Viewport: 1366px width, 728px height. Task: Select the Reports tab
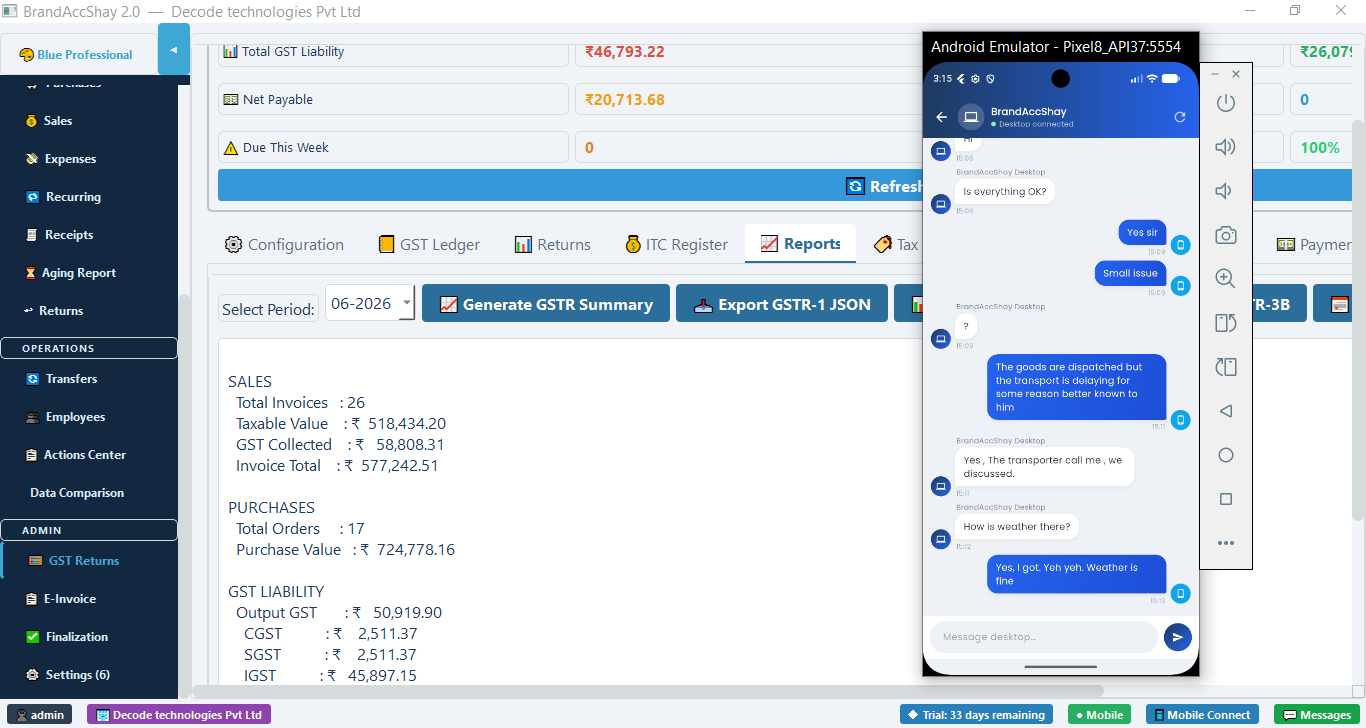coord(800,244)
